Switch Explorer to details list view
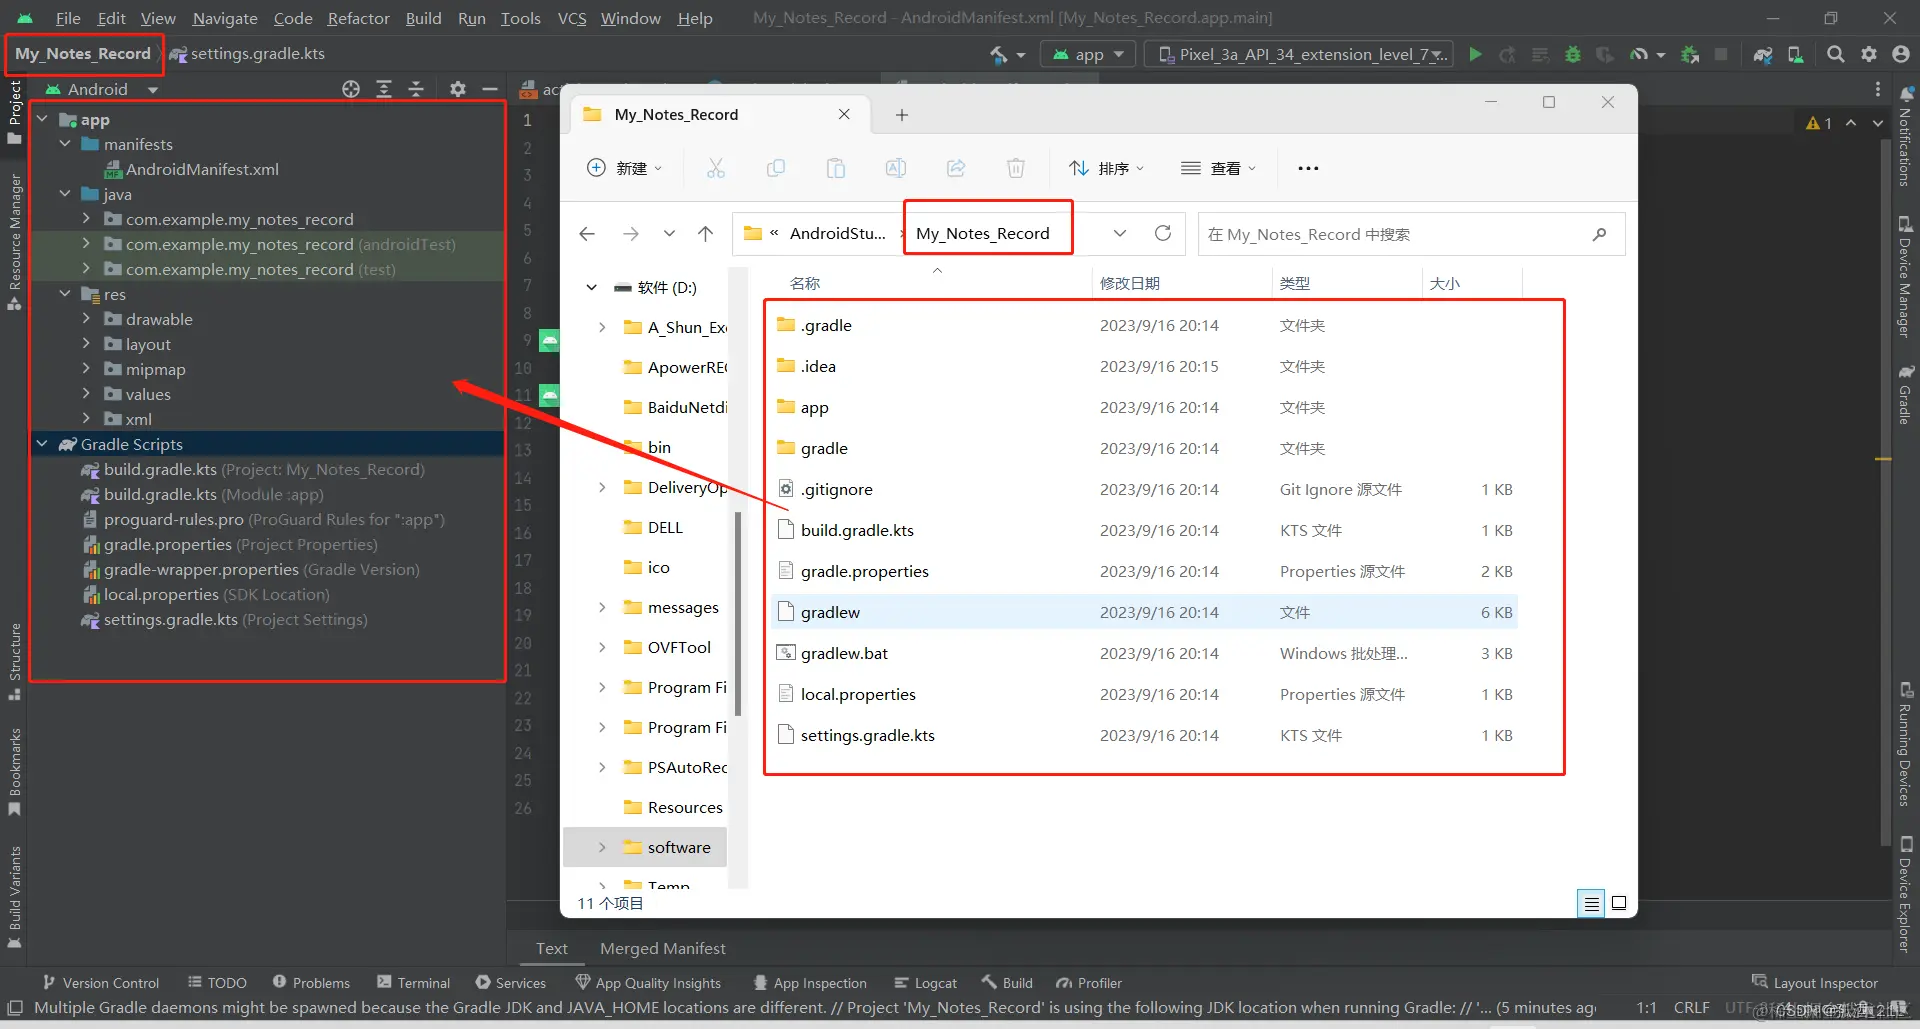1920x1029 pixels. tap(1591, 903)
